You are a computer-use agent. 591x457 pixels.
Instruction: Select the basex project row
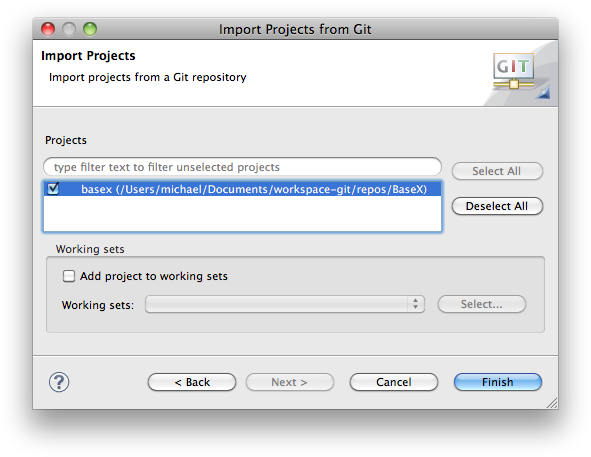pyautogui.click(x=242, y=189)
